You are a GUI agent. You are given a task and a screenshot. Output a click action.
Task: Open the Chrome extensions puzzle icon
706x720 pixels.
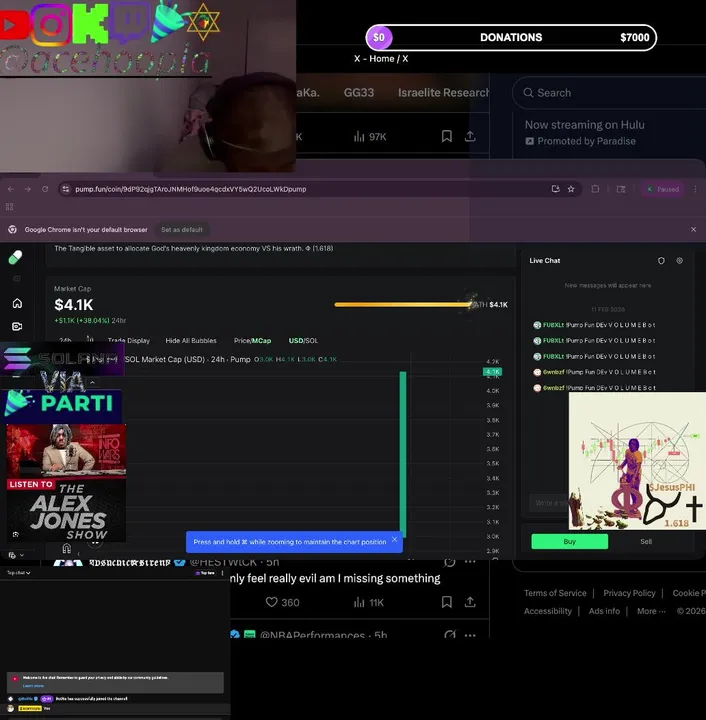[595, 189]
